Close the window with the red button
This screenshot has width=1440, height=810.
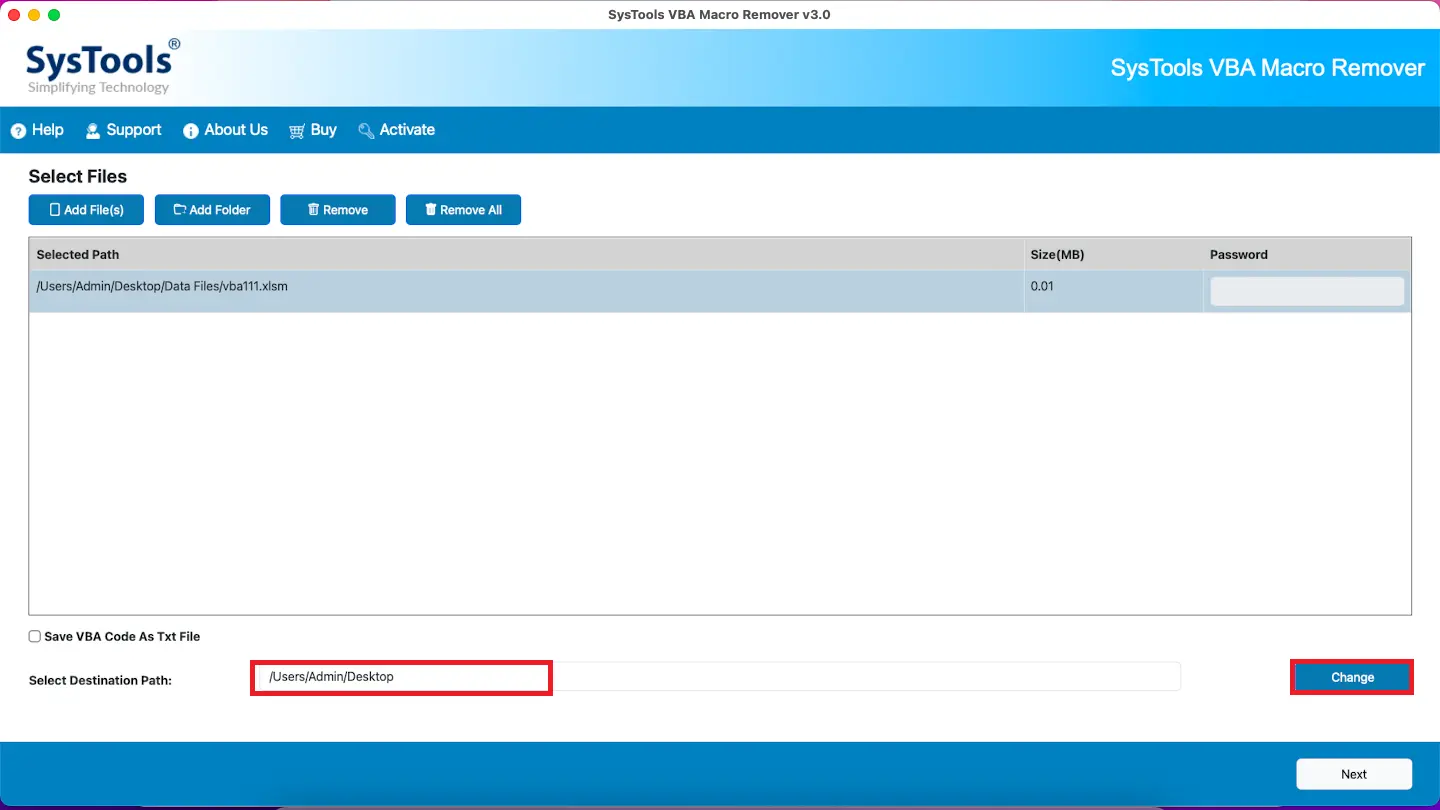pos(14,15)
